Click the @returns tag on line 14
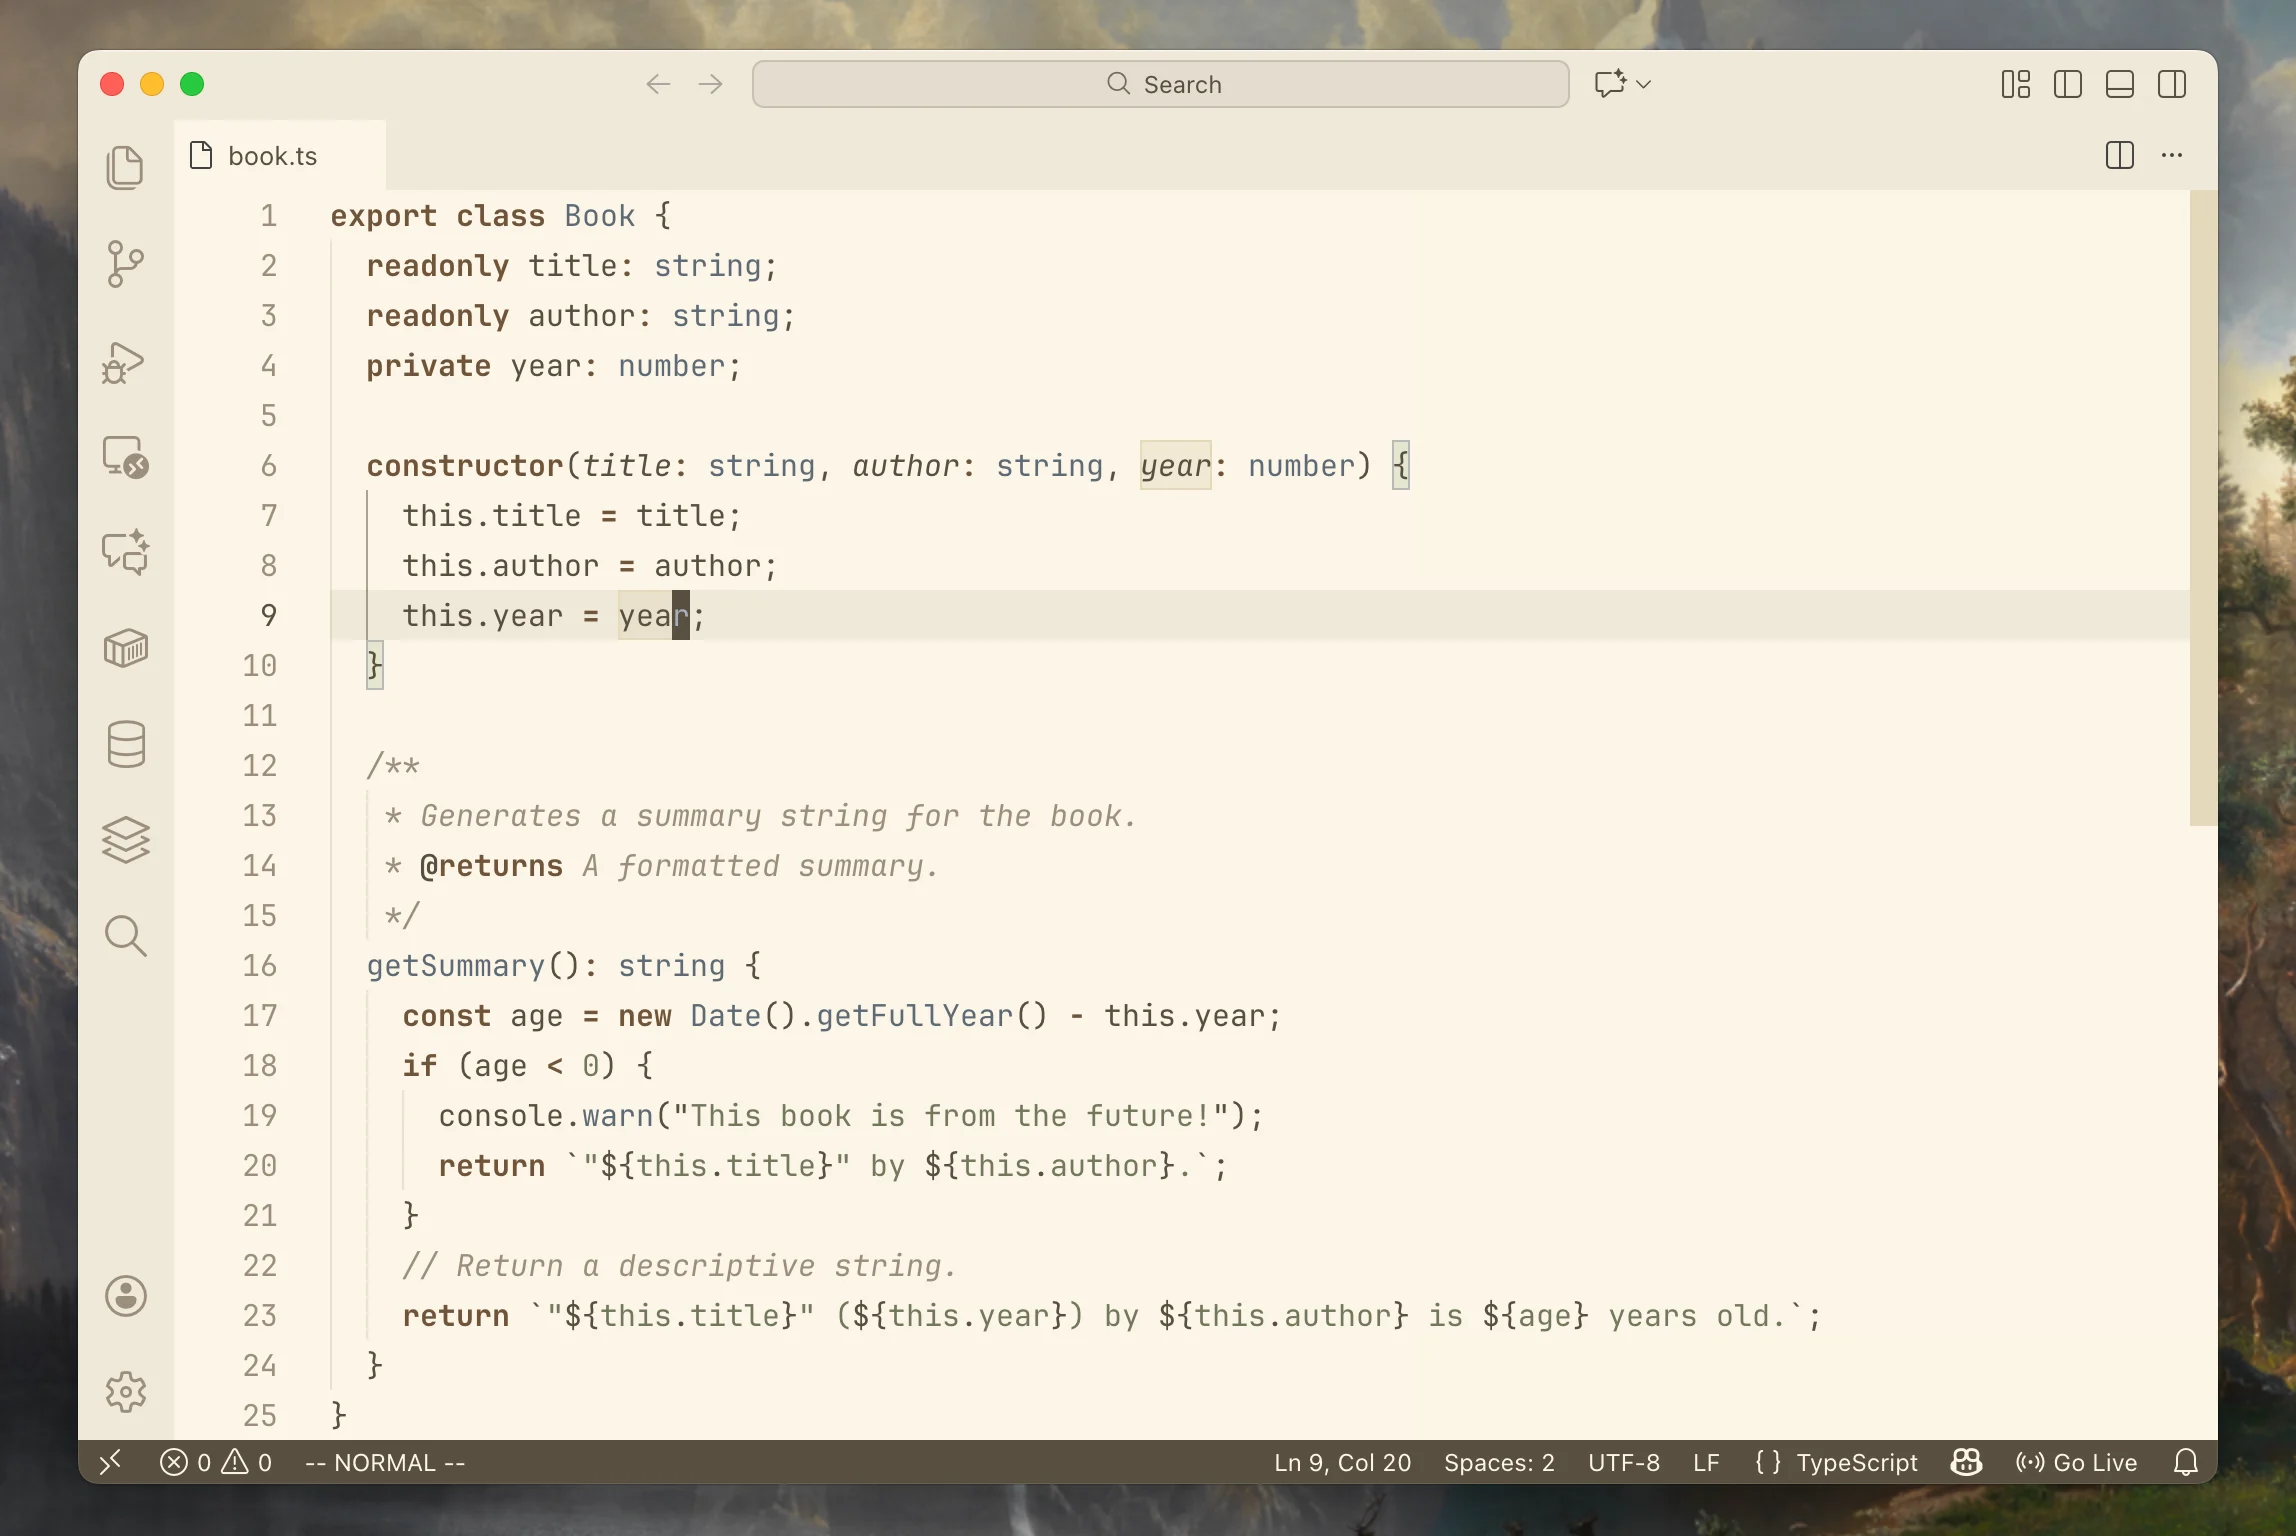The height and width of the screenshot is (1536, 2296). coord(491,865)
